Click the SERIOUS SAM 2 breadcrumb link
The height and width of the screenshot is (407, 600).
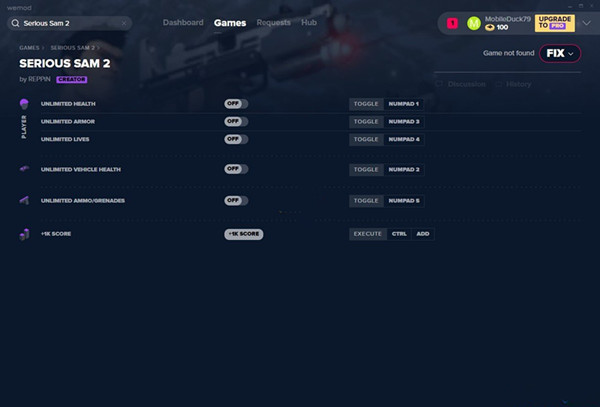[x=72, y=48]
